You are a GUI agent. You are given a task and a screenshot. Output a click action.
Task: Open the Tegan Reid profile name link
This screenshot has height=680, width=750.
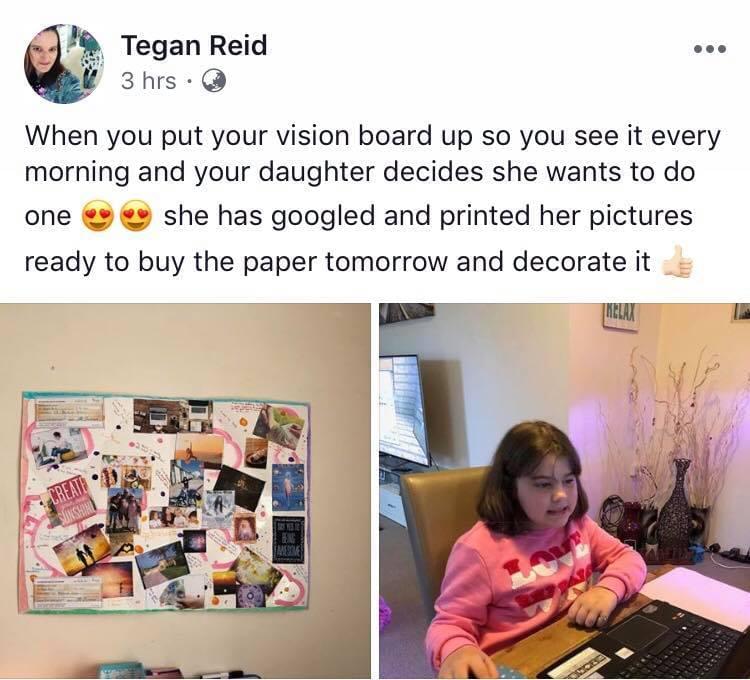pos(194,46)
